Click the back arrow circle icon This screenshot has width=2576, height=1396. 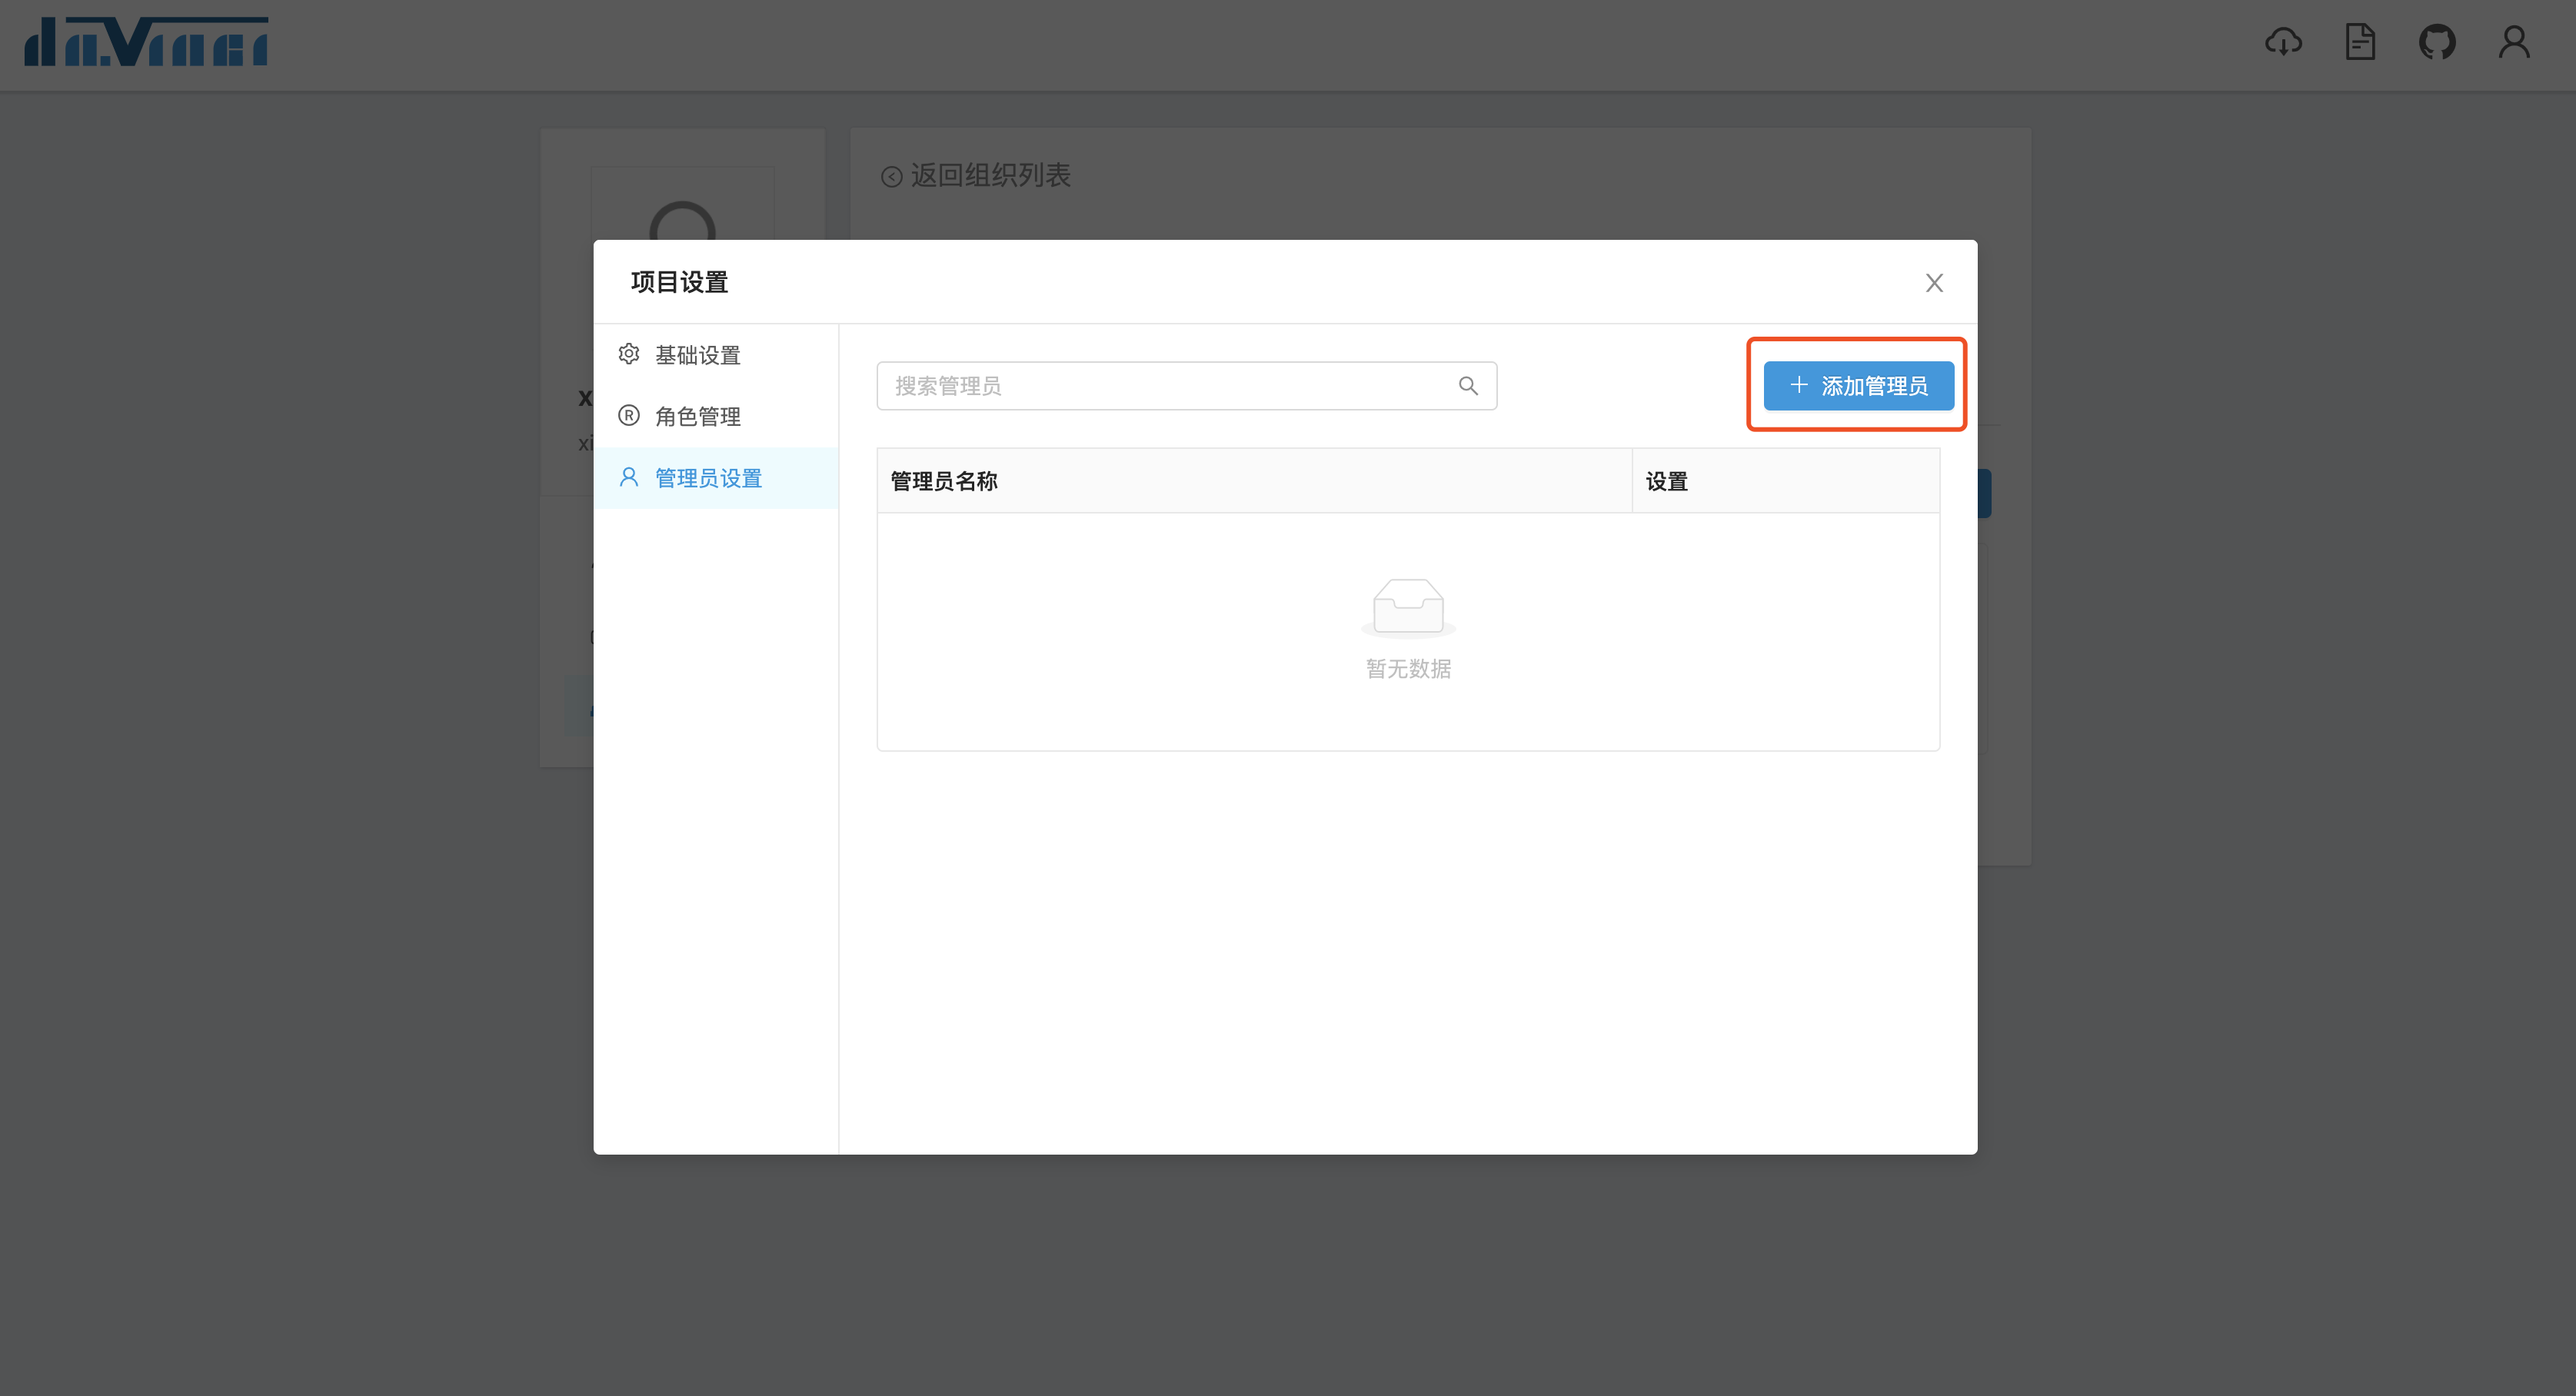(x=891, y=177)
